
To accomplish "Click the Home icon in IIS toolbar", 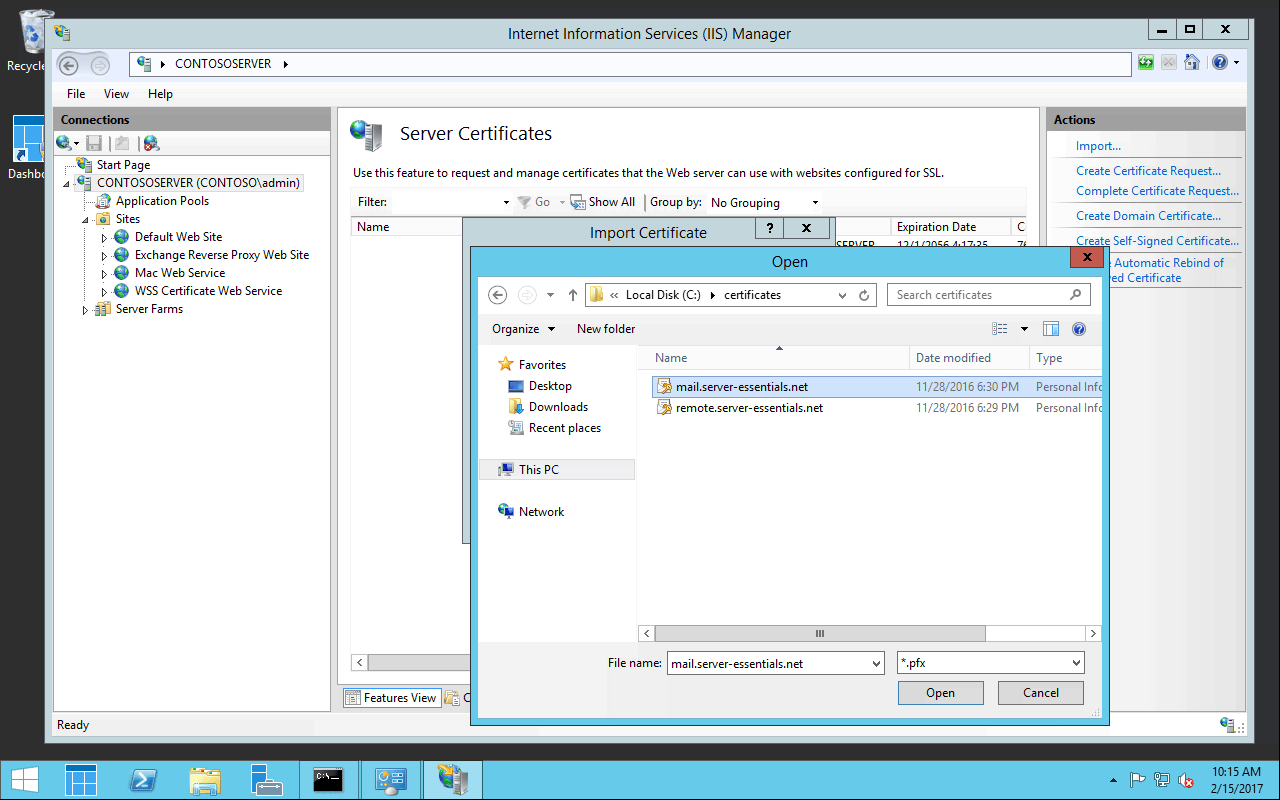I will tap(1191, 63).
